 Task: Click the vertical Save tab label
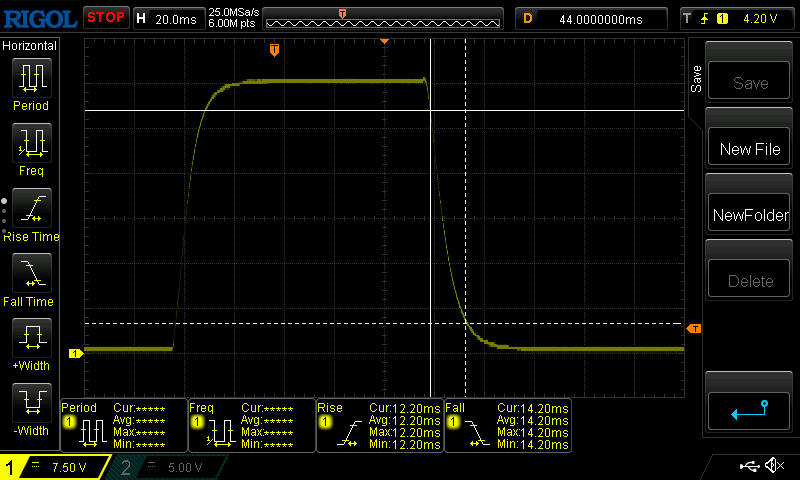(x=696, y=79)
